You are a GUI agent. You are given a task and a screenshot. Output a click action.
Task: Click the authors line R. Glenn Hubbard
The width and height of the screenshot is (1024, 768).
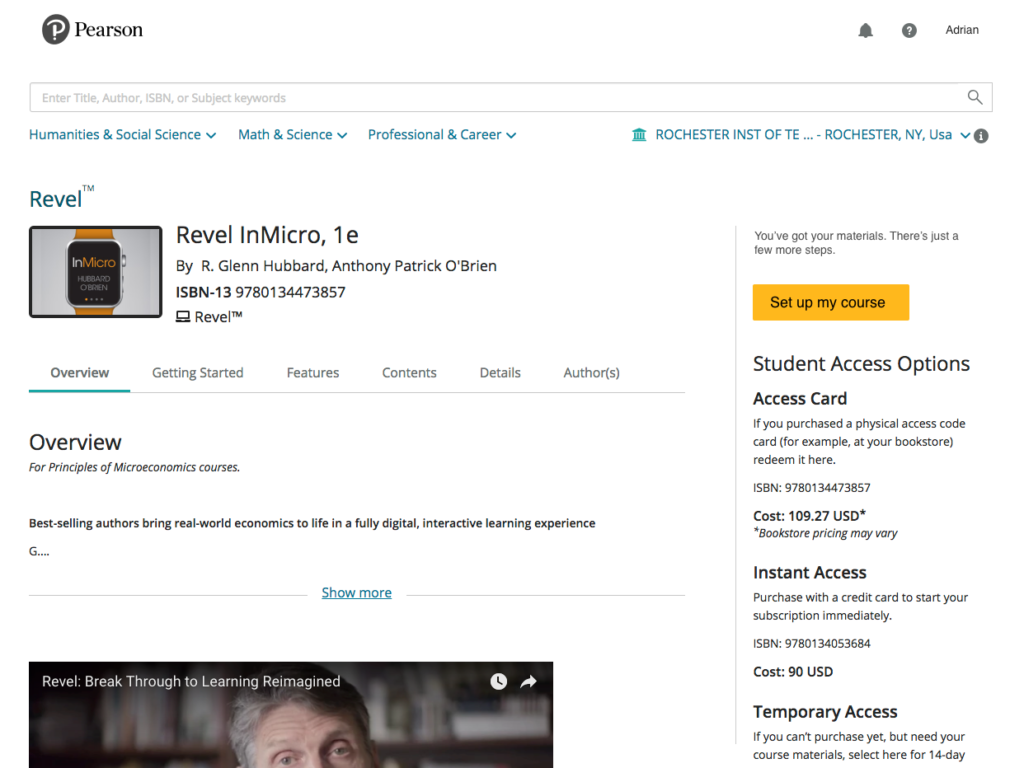click(x=336, y=266)
